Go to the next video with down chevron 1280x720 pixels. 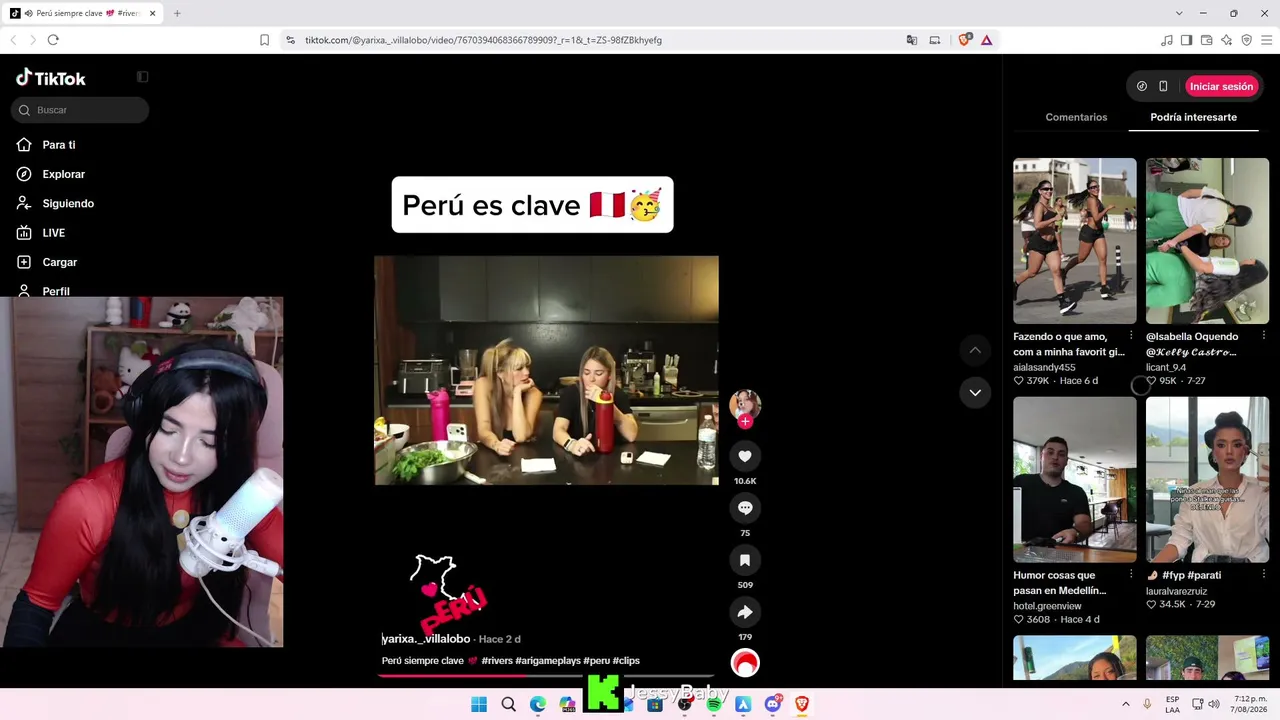point(975,393)
